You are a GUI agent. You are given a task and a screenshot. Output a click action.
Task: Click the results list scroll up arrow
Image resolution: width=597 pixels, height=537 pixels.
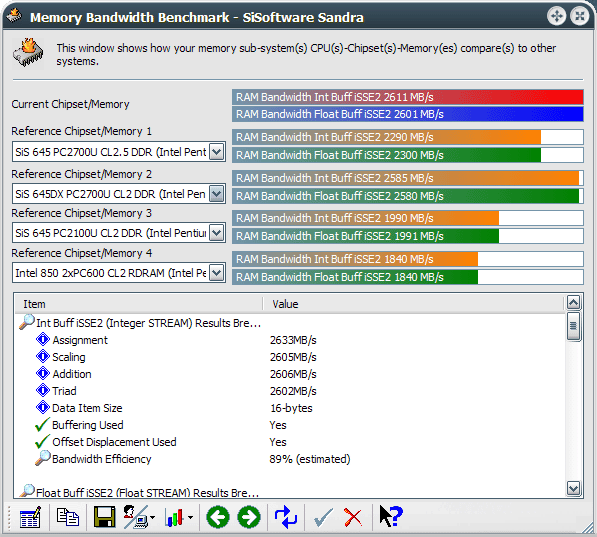(x=573, y=303)
